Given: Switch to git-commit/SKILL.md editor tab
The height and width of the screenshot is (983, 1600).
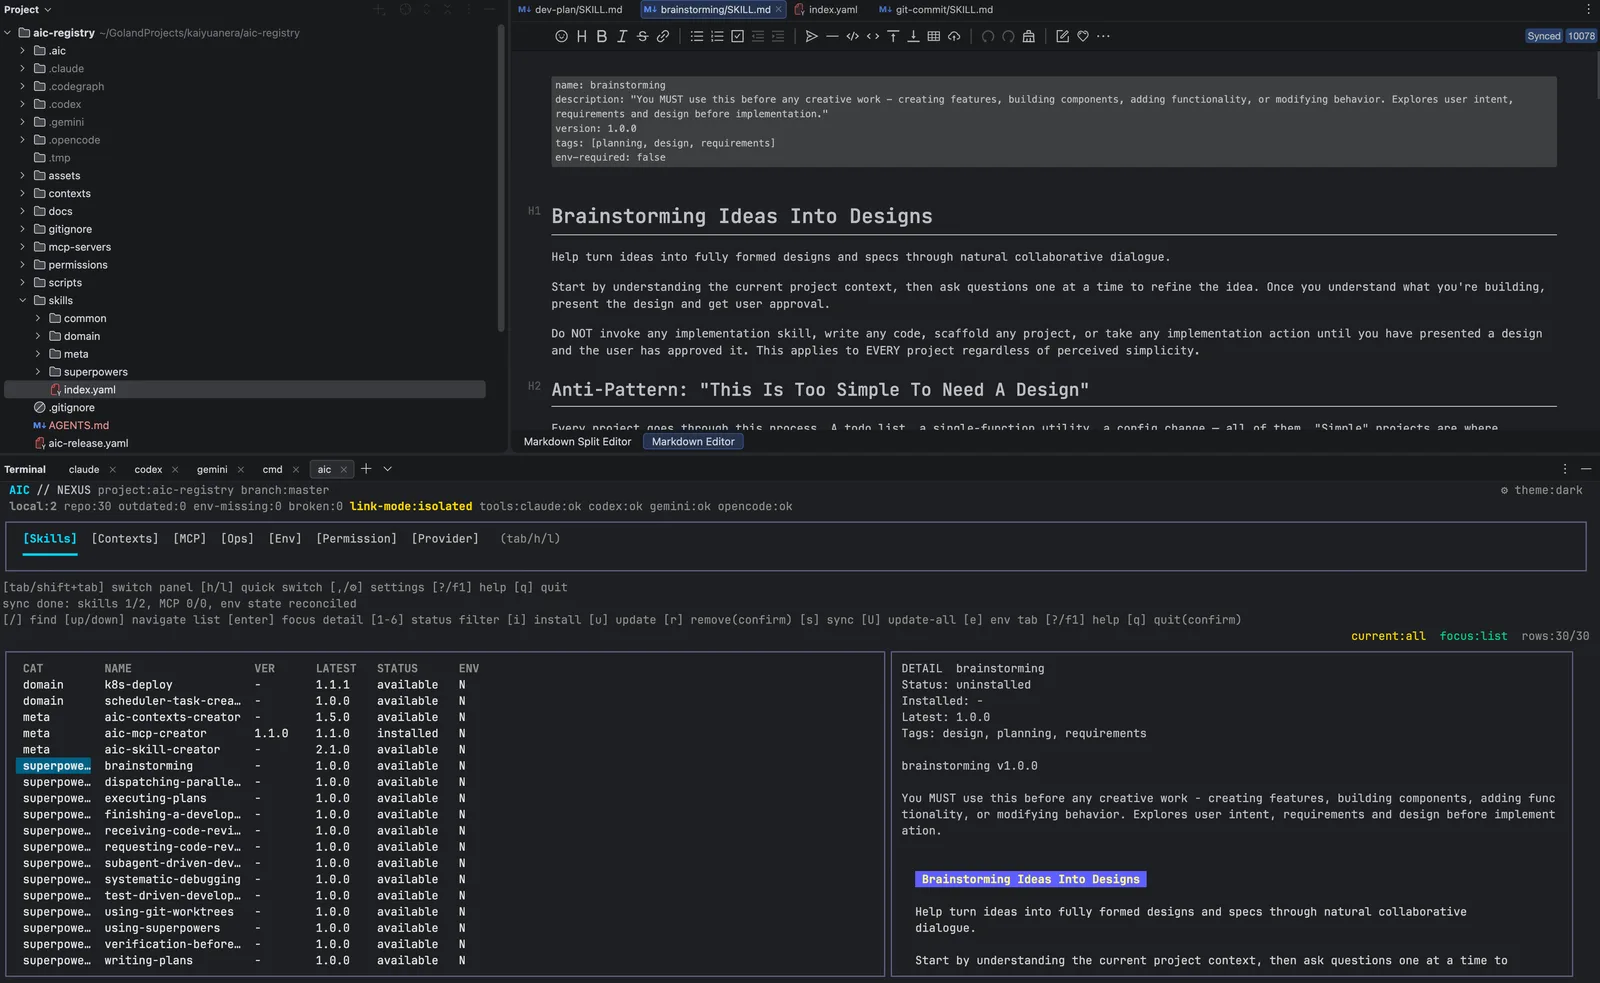Looking at the screenshot, I should (x=936, y=9).
